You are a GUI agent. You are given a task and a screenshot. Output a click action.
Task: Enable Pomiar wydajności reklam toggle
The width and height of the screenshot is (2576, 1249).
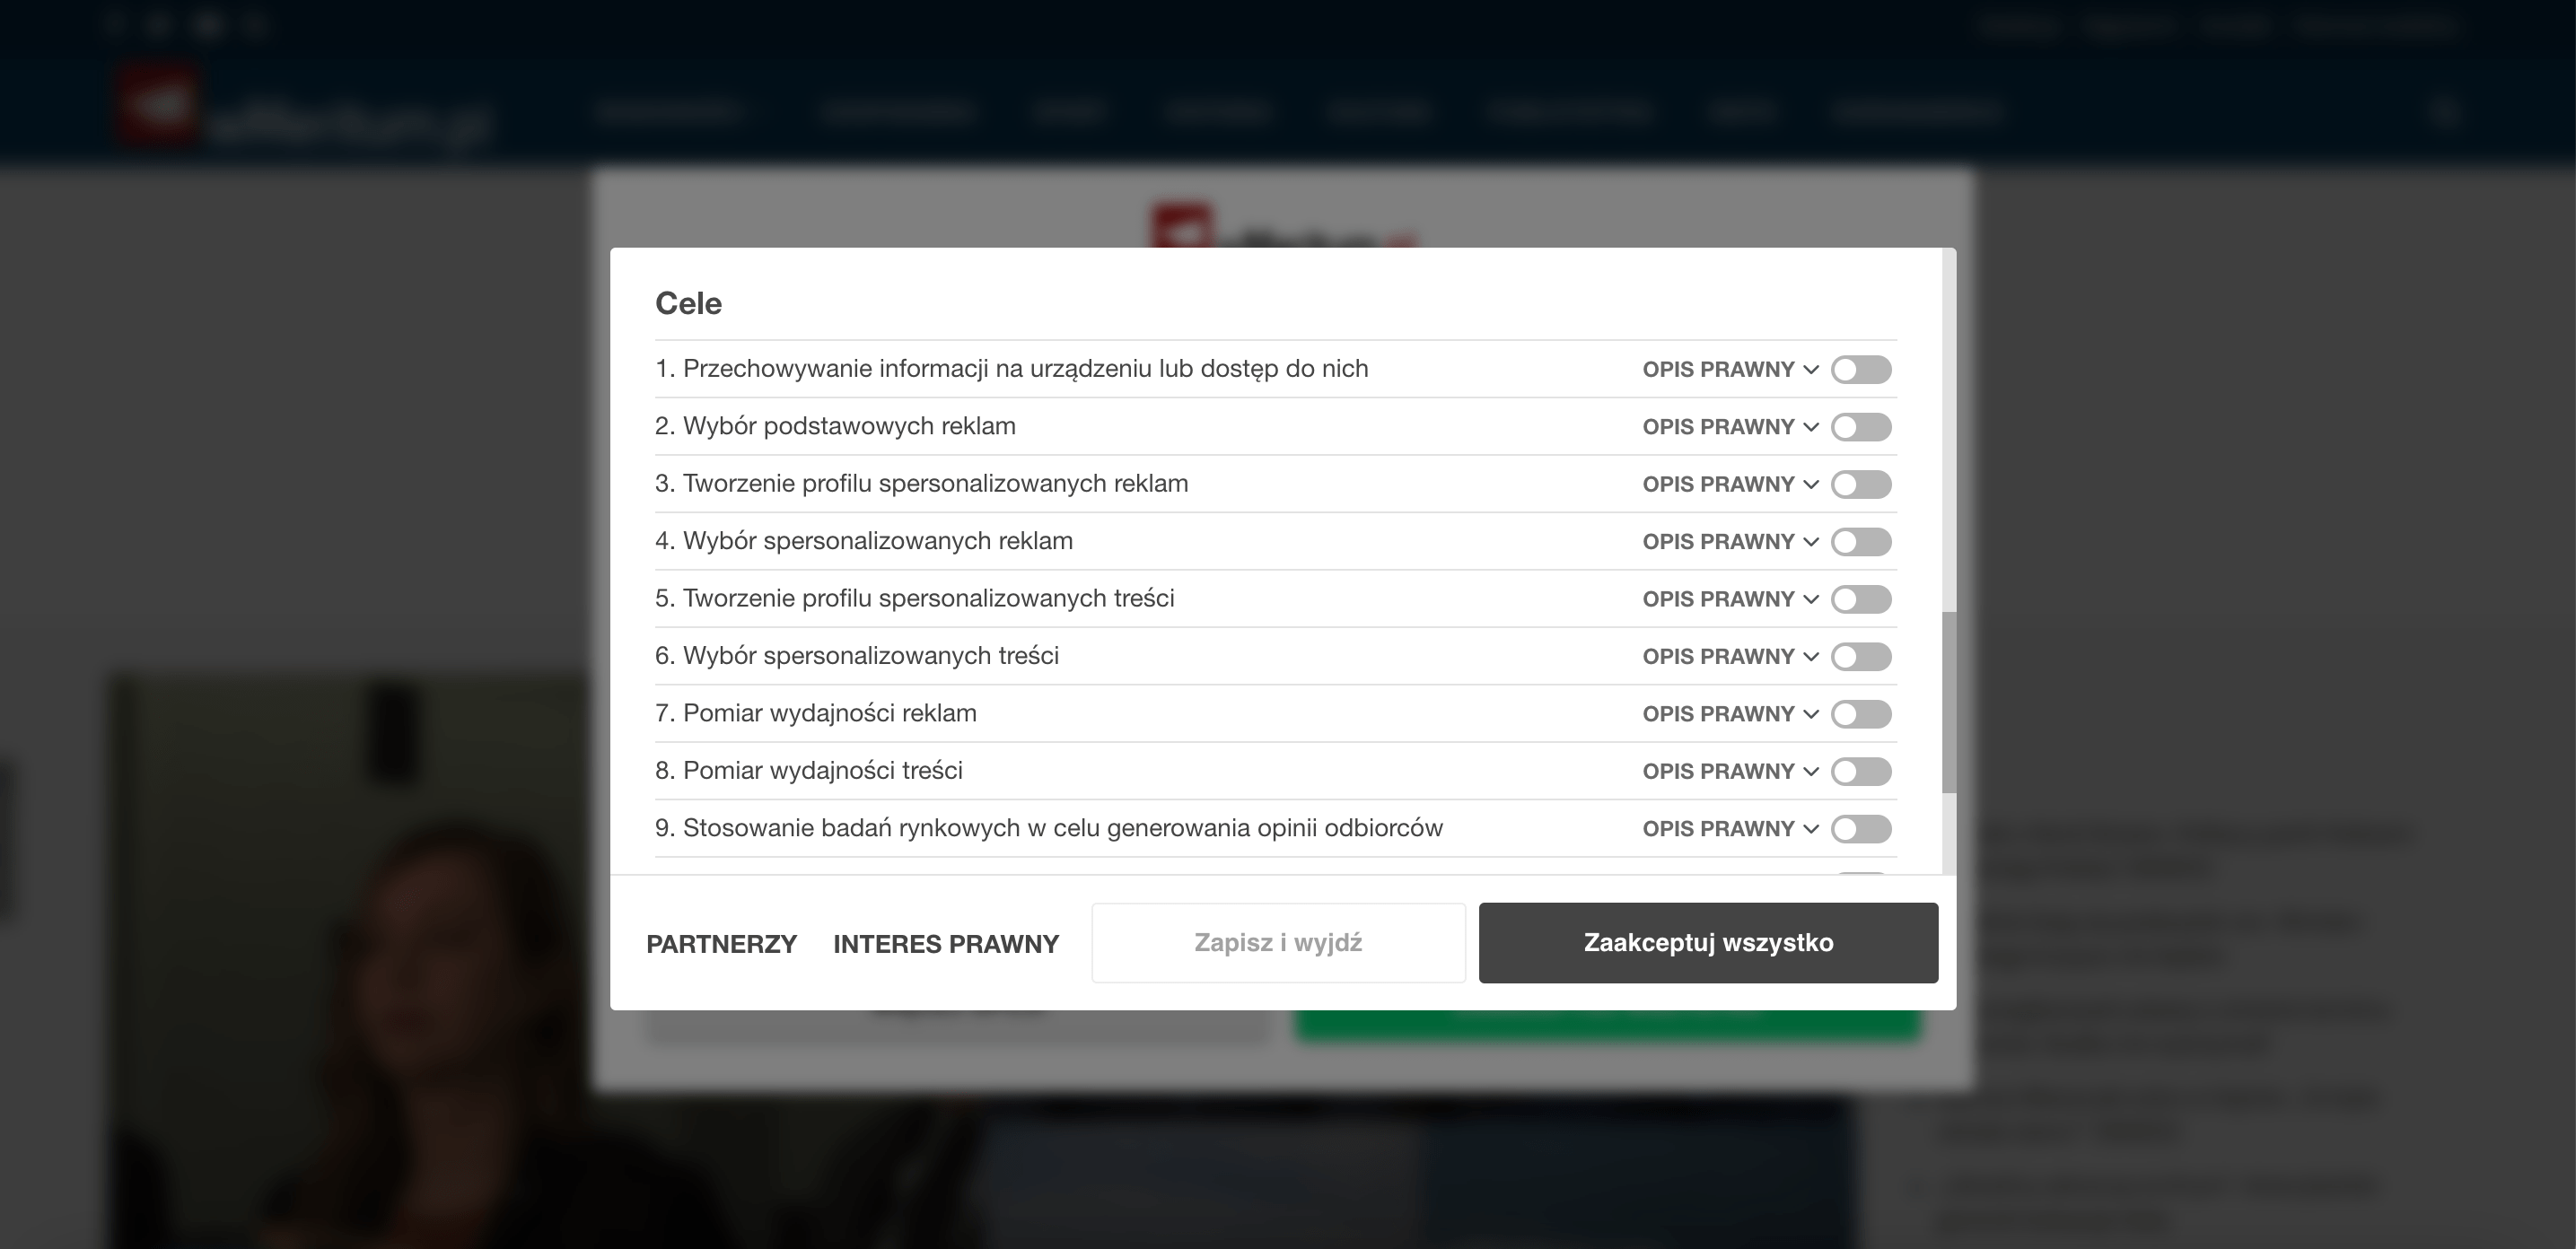[1860, 714]
